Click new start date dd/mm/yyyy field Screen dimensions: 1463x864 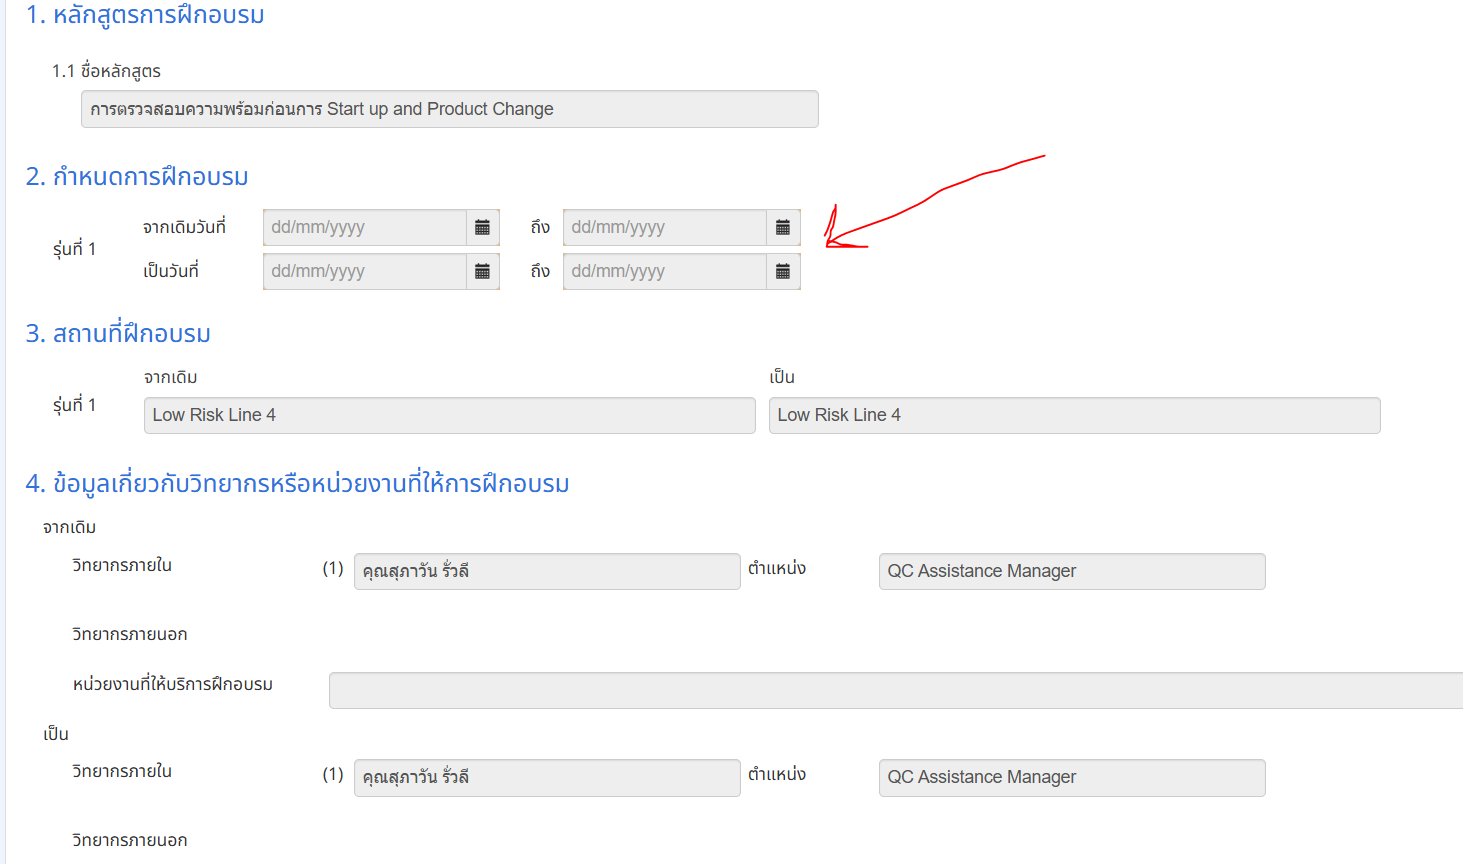pyautogui.click(x=364, y=272)
